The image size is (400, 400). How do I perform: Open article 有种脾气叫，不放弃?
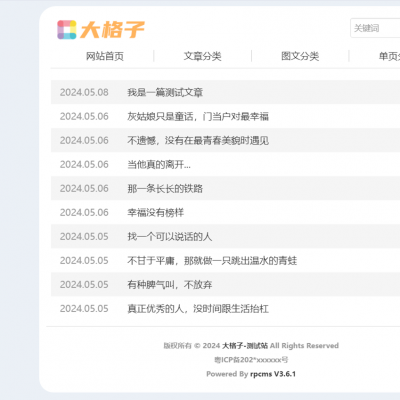point(170,284)
